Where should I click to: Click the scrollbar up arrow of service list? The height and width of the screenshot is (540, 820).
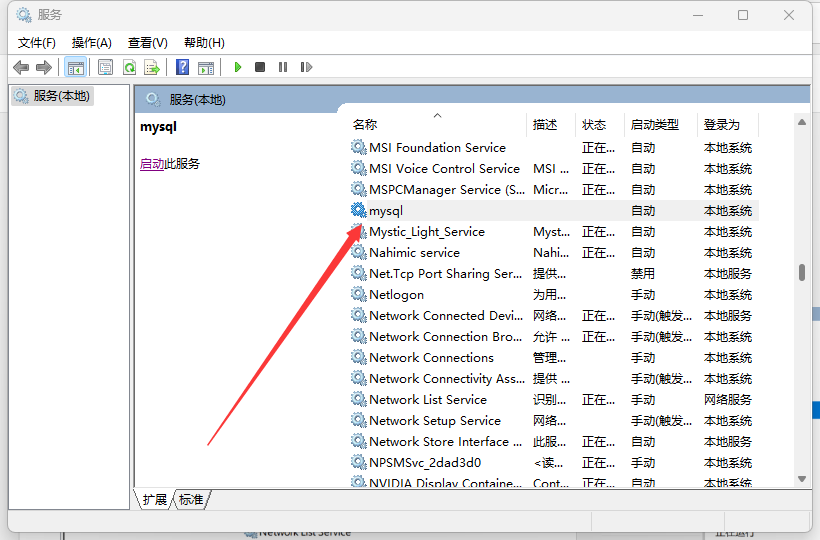(x=802, y=122)
